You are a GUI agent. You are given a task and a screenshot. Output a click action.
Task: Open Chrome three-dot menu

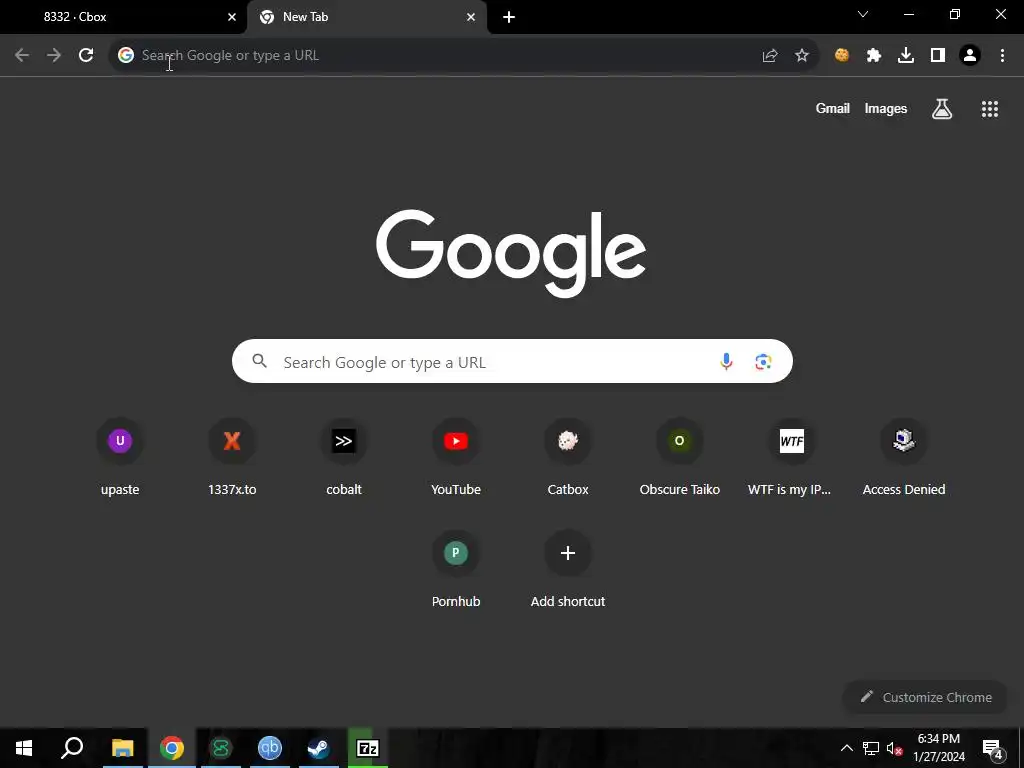click(x=1002, y=56)
